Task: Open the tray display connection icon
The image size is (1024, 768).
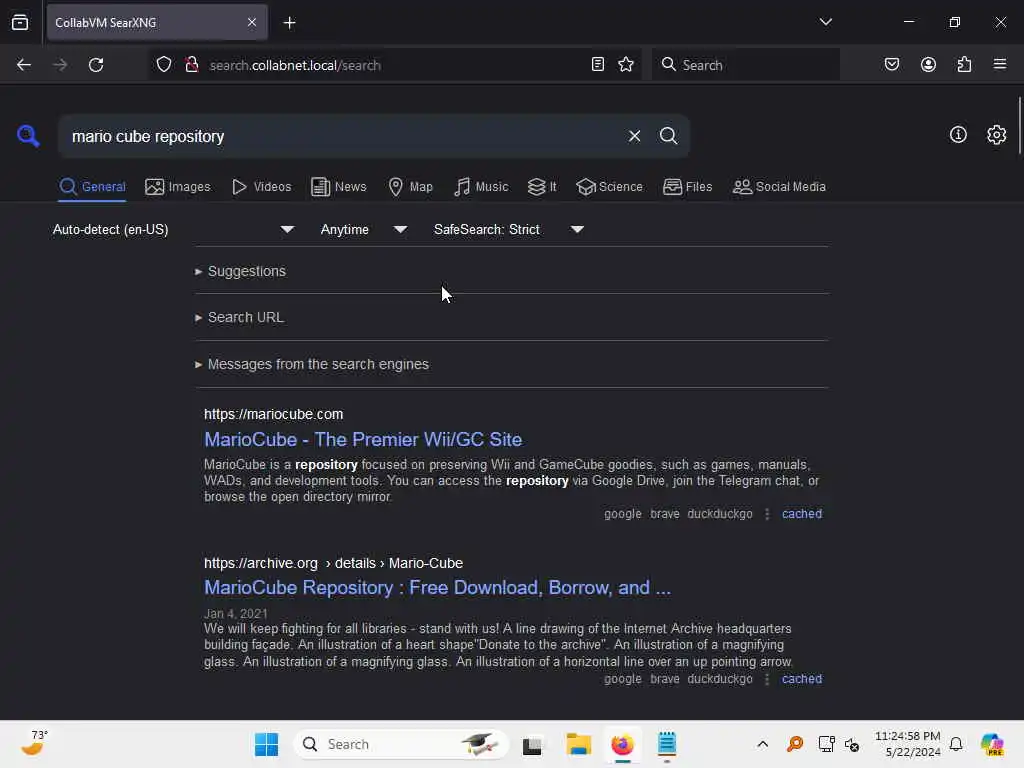Action: coord(826,744)
